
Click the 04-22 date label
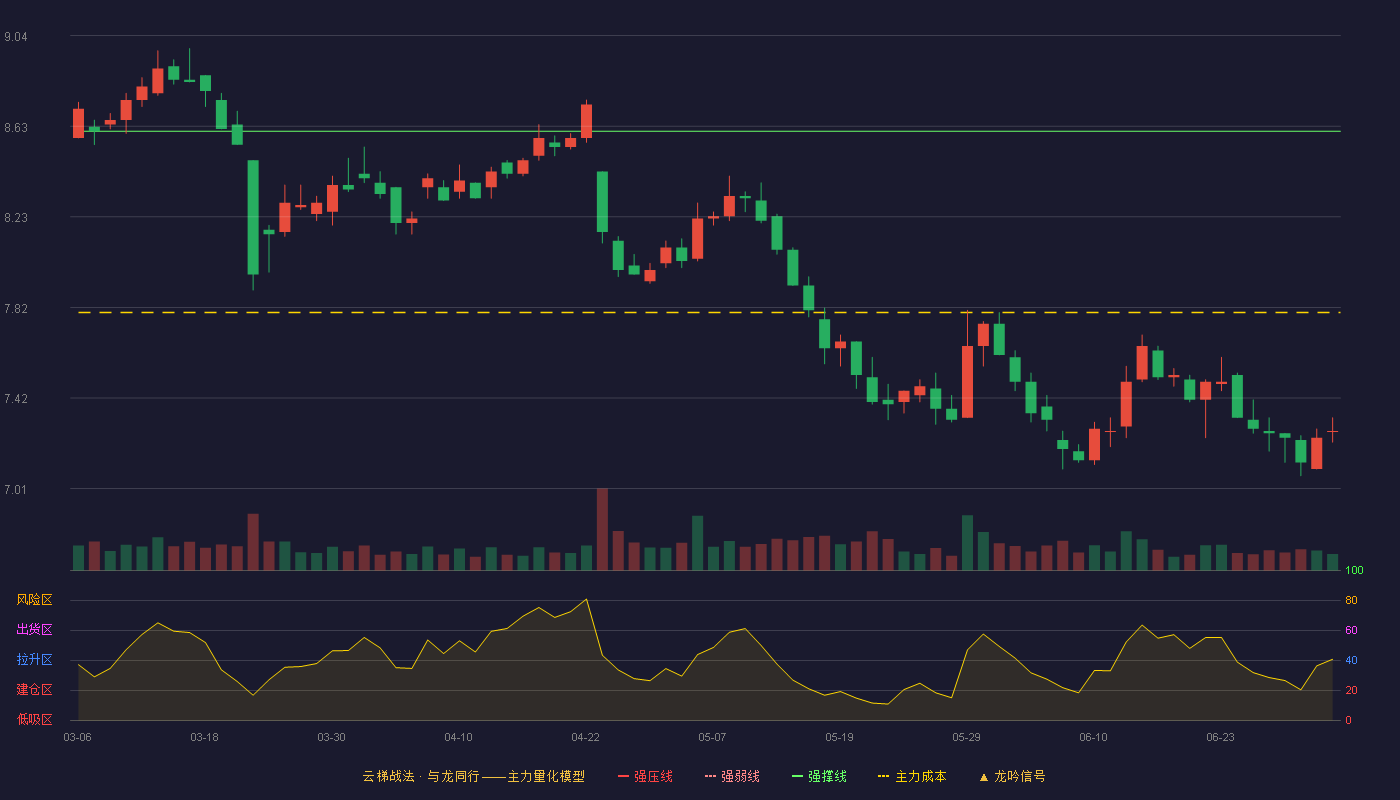[x=585, y=737]
